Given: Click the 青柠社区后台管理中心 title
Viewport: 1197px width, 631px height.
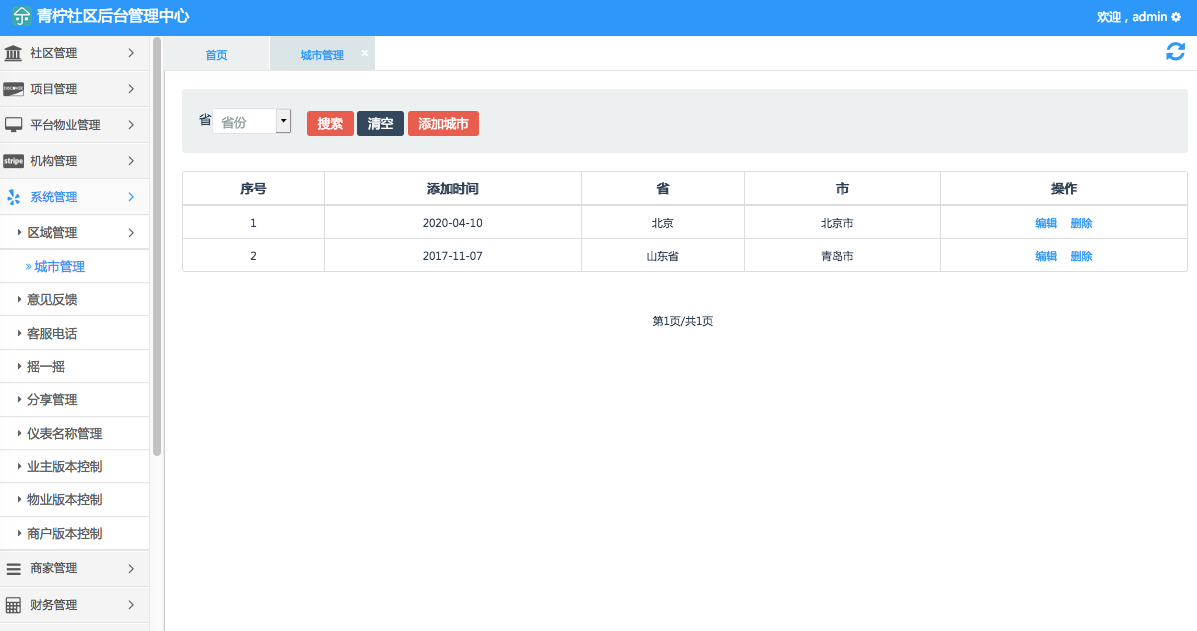Looking at the screenshot, I should click(x=113, y=16).
